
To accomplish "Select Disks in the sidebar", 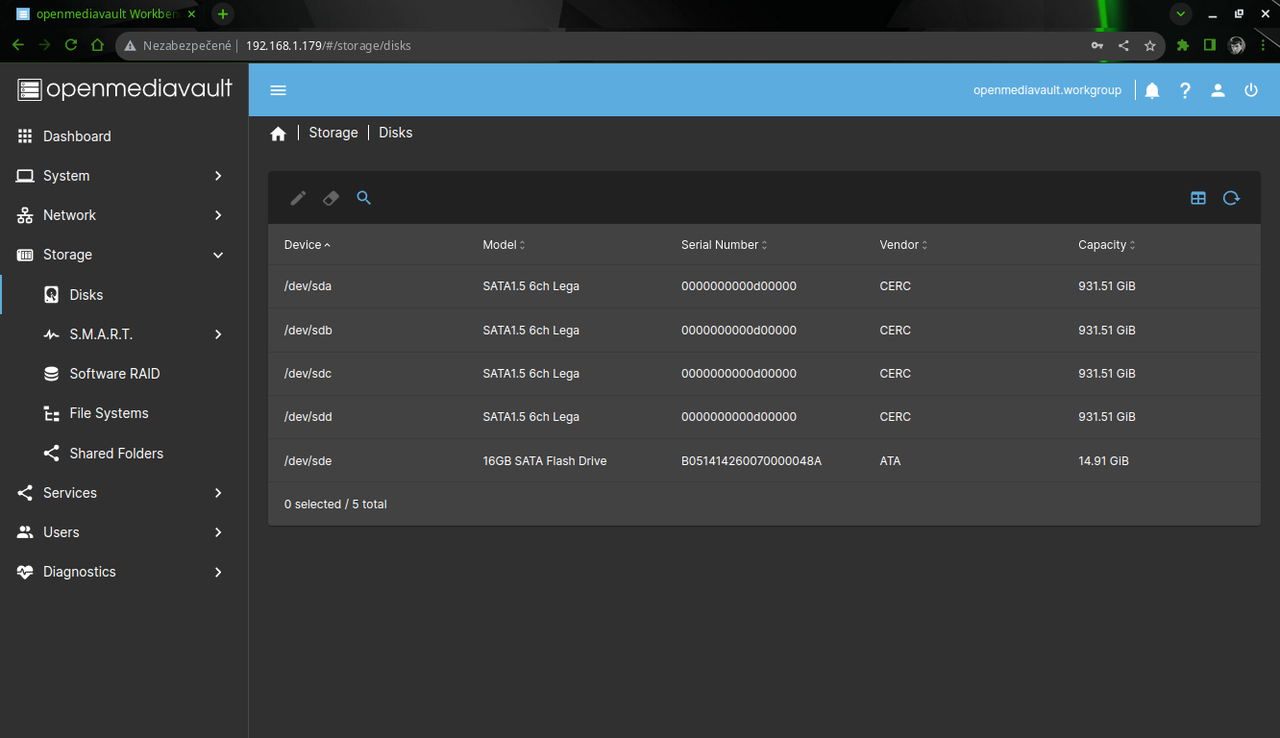I will click(x=124, y=295).
